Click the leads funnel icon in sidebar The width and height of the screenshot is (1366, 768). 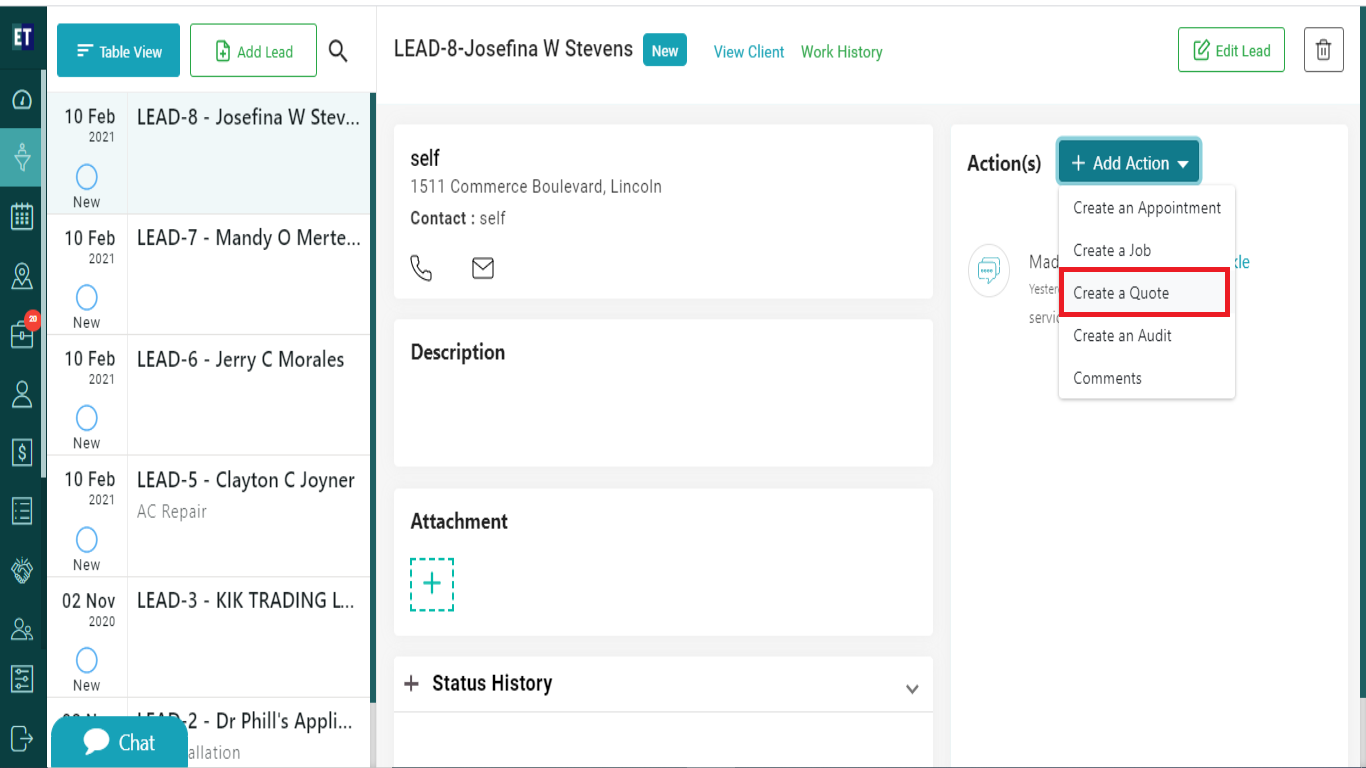pyautogui.click(x=22, y=158)
